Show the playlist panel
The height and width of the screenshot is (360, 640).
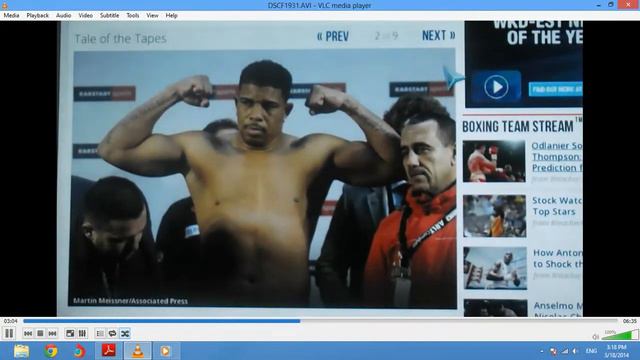pyautogui.click(x=100, y=333)
